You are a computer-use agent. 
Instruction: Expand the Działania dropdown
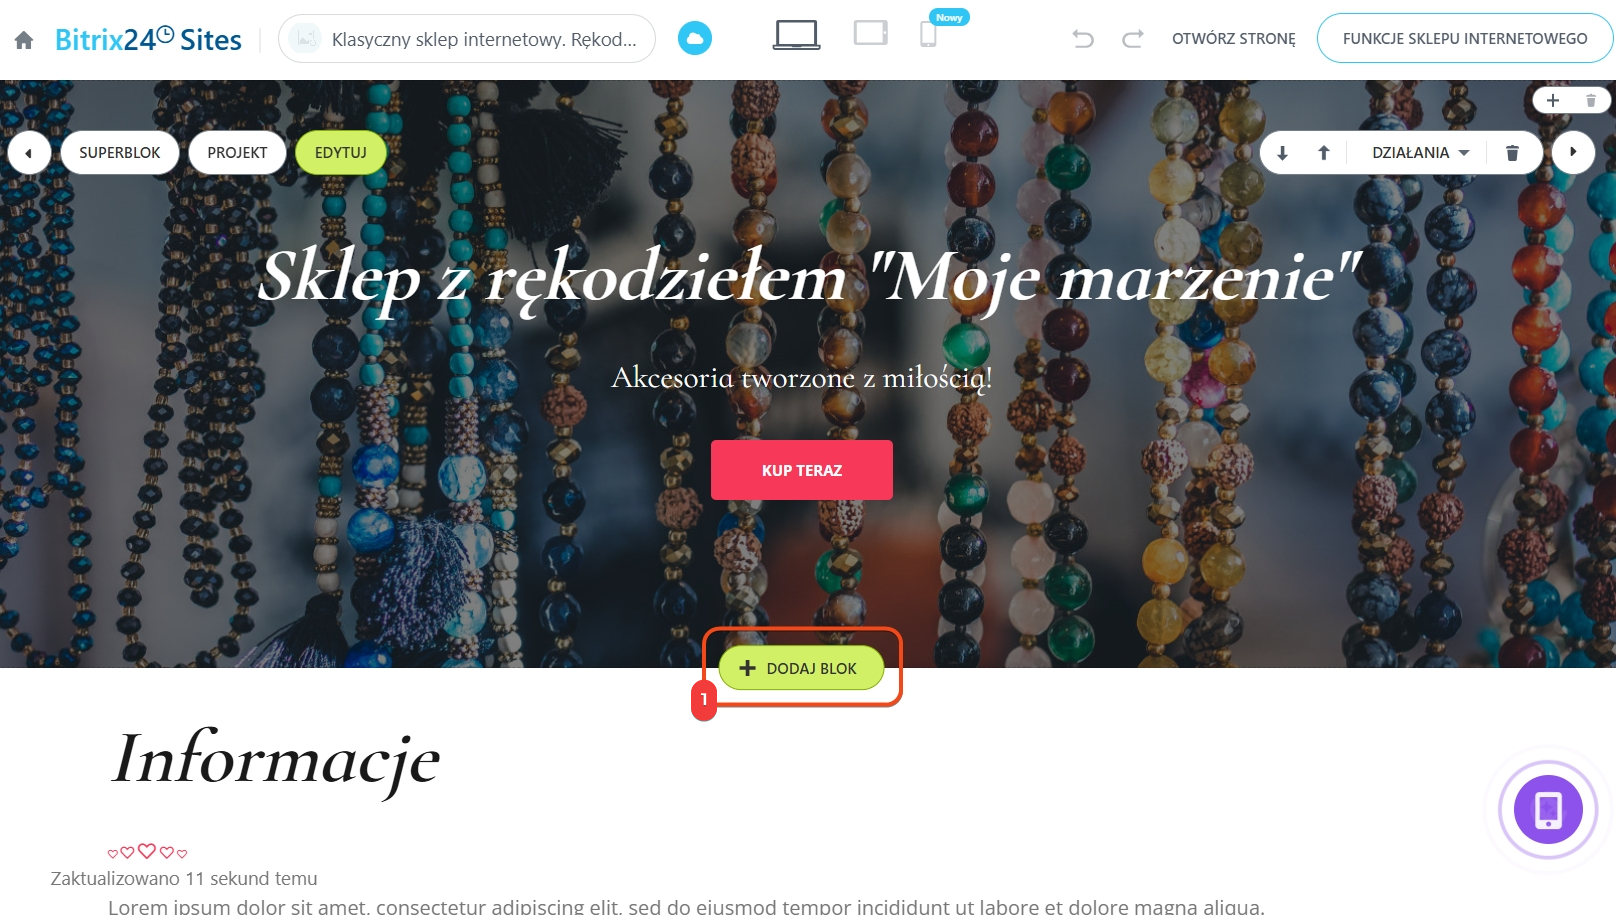tap(1420, 153)
